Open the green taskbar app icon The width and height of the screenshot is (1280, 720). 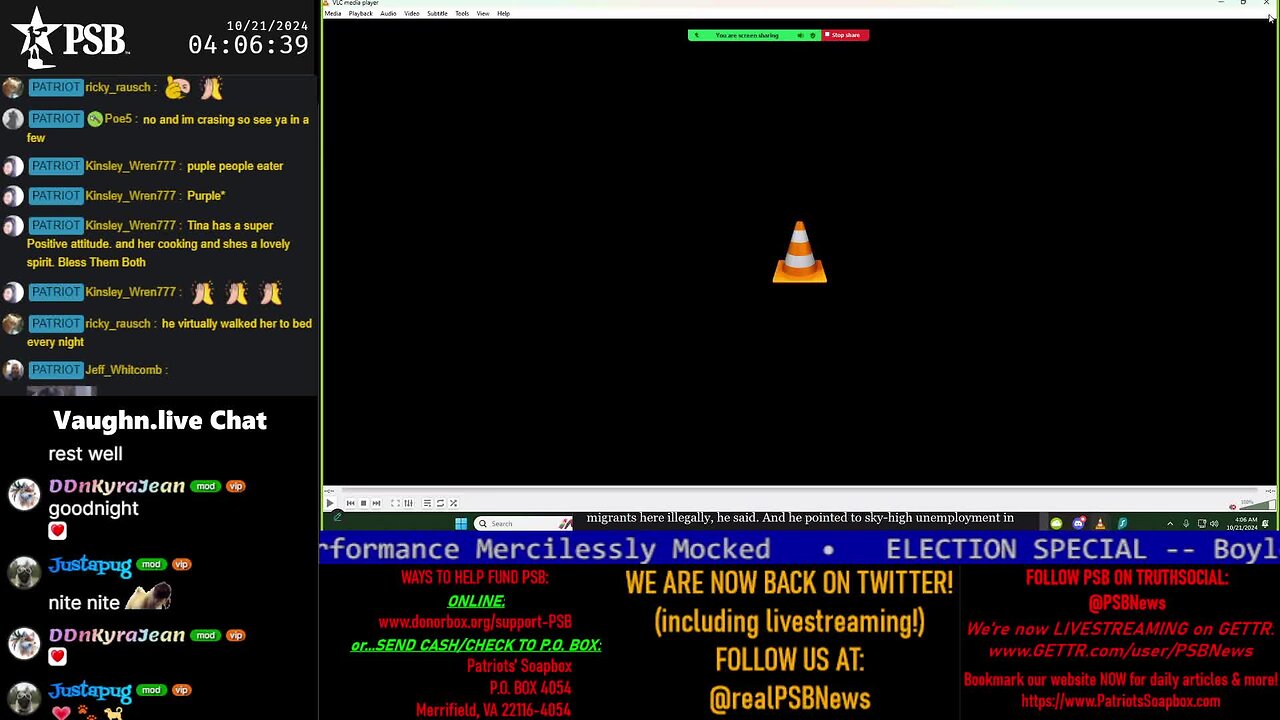point(1056,523)
